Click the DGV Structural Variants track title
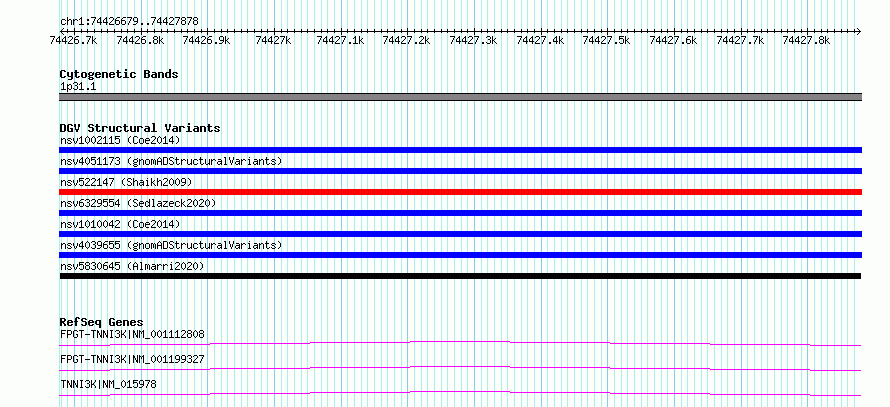The height and width of the screenshot is (407, 890). (140, 128)
